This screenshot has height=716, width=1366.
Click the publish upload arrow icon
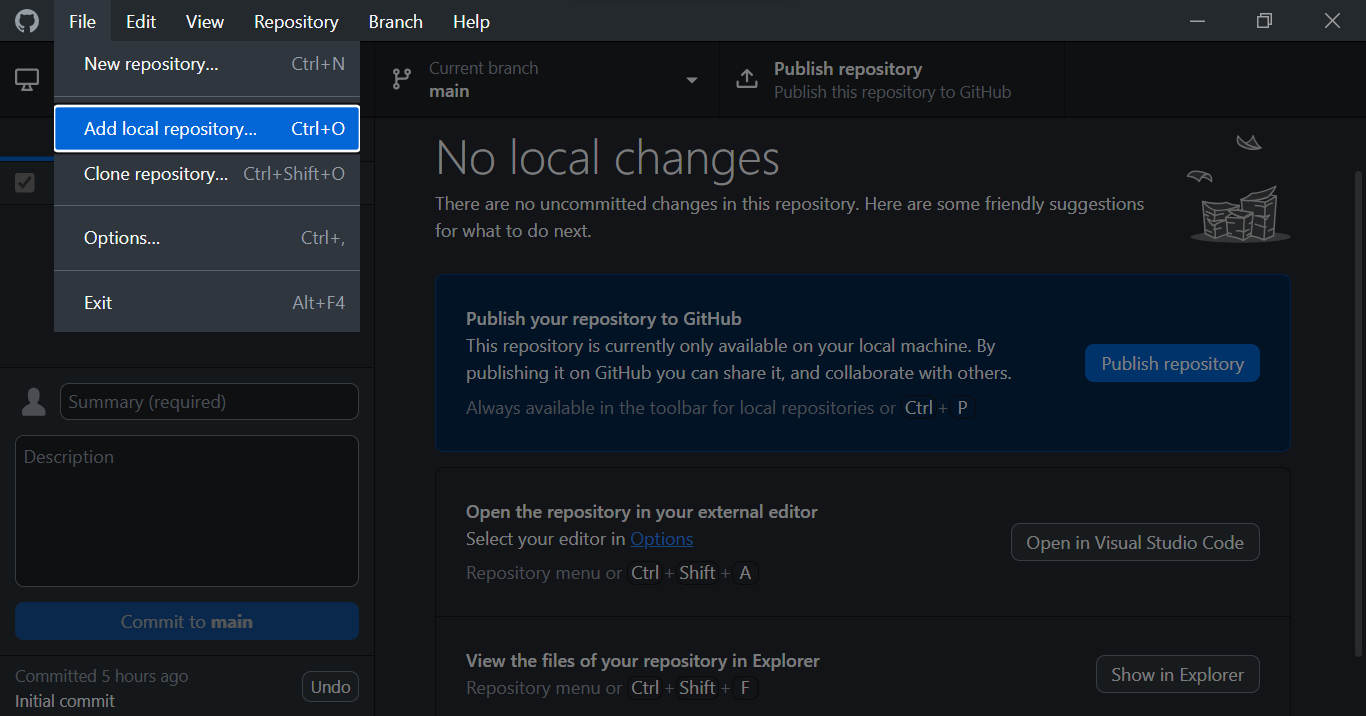[747, 80]
